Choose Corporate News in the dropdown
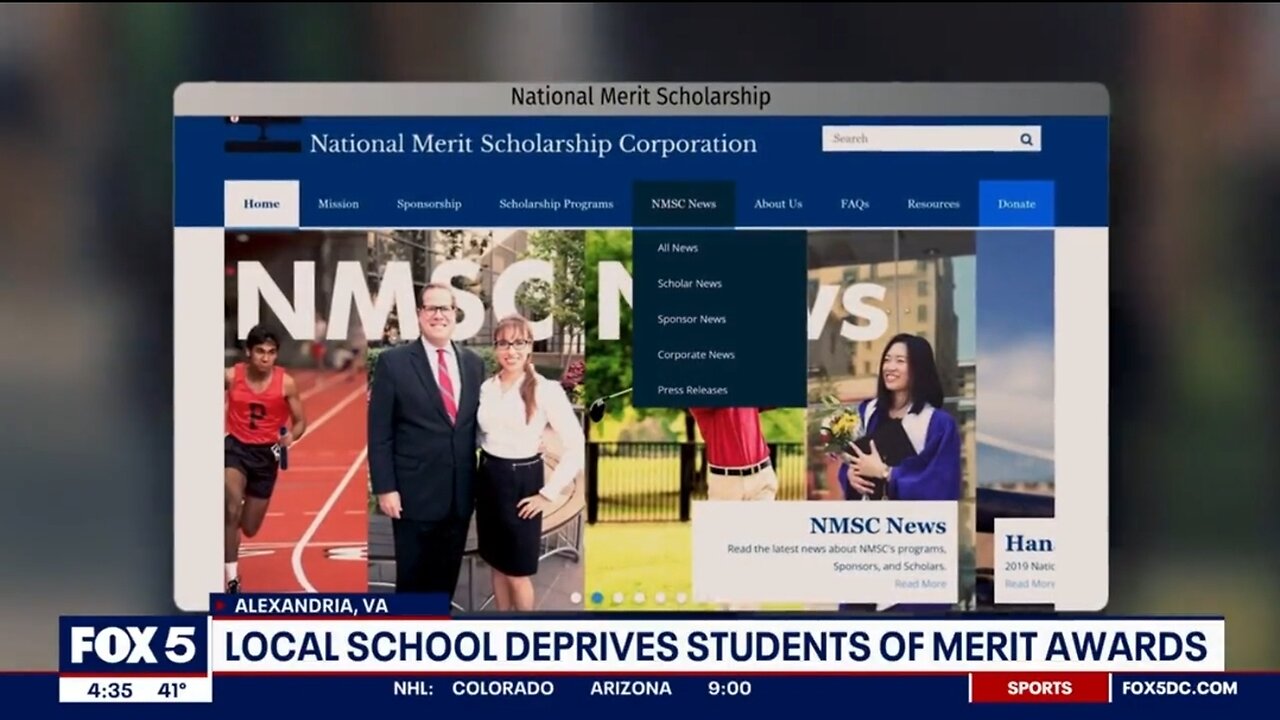The image size is (1280, 720). (x=696, y=355)
